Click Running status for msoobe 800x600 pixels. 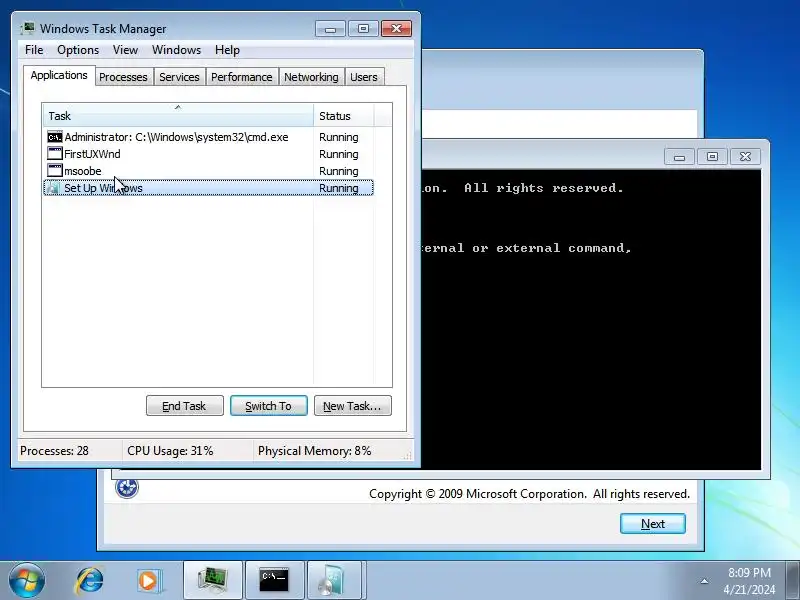[339, 171]
